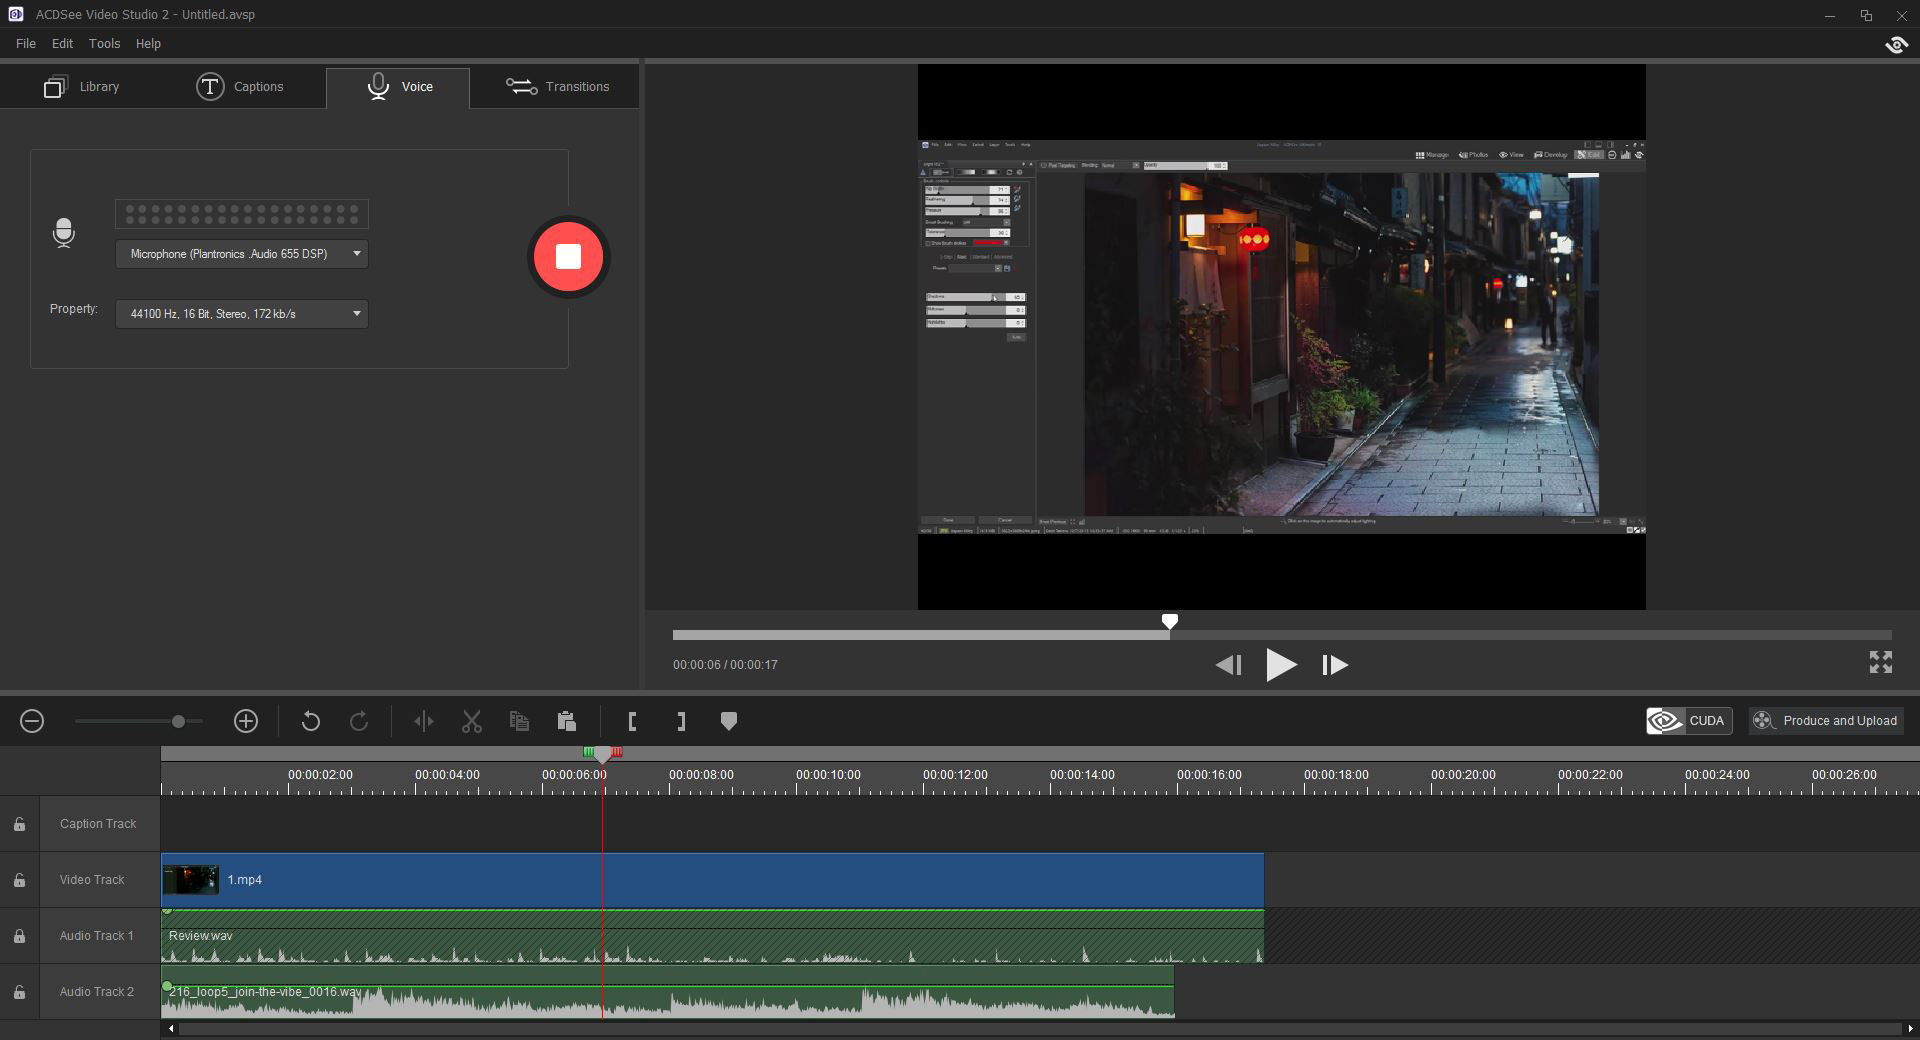
Task: Click the Caption Track label
Action: coord(98,824)
